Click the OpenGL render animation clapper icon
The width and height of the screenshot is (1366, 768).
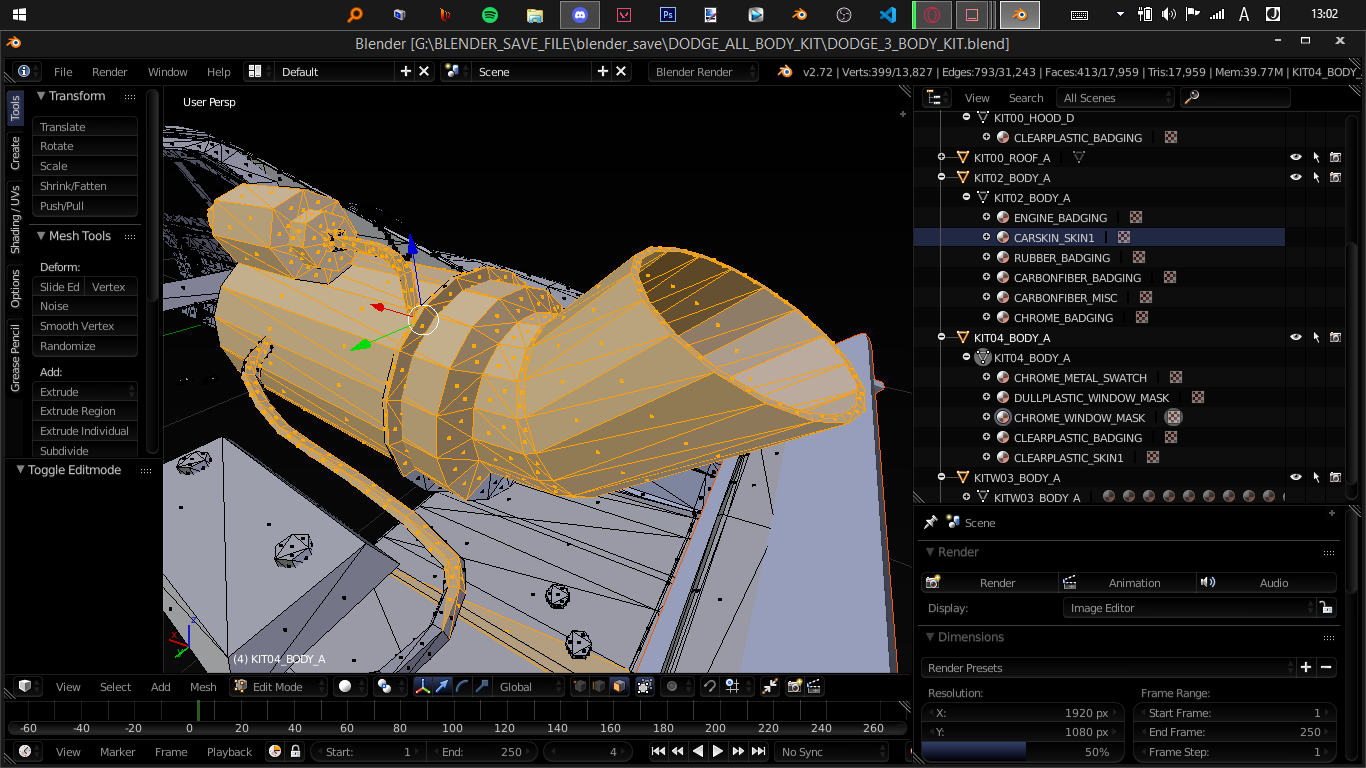coord(815,686)
